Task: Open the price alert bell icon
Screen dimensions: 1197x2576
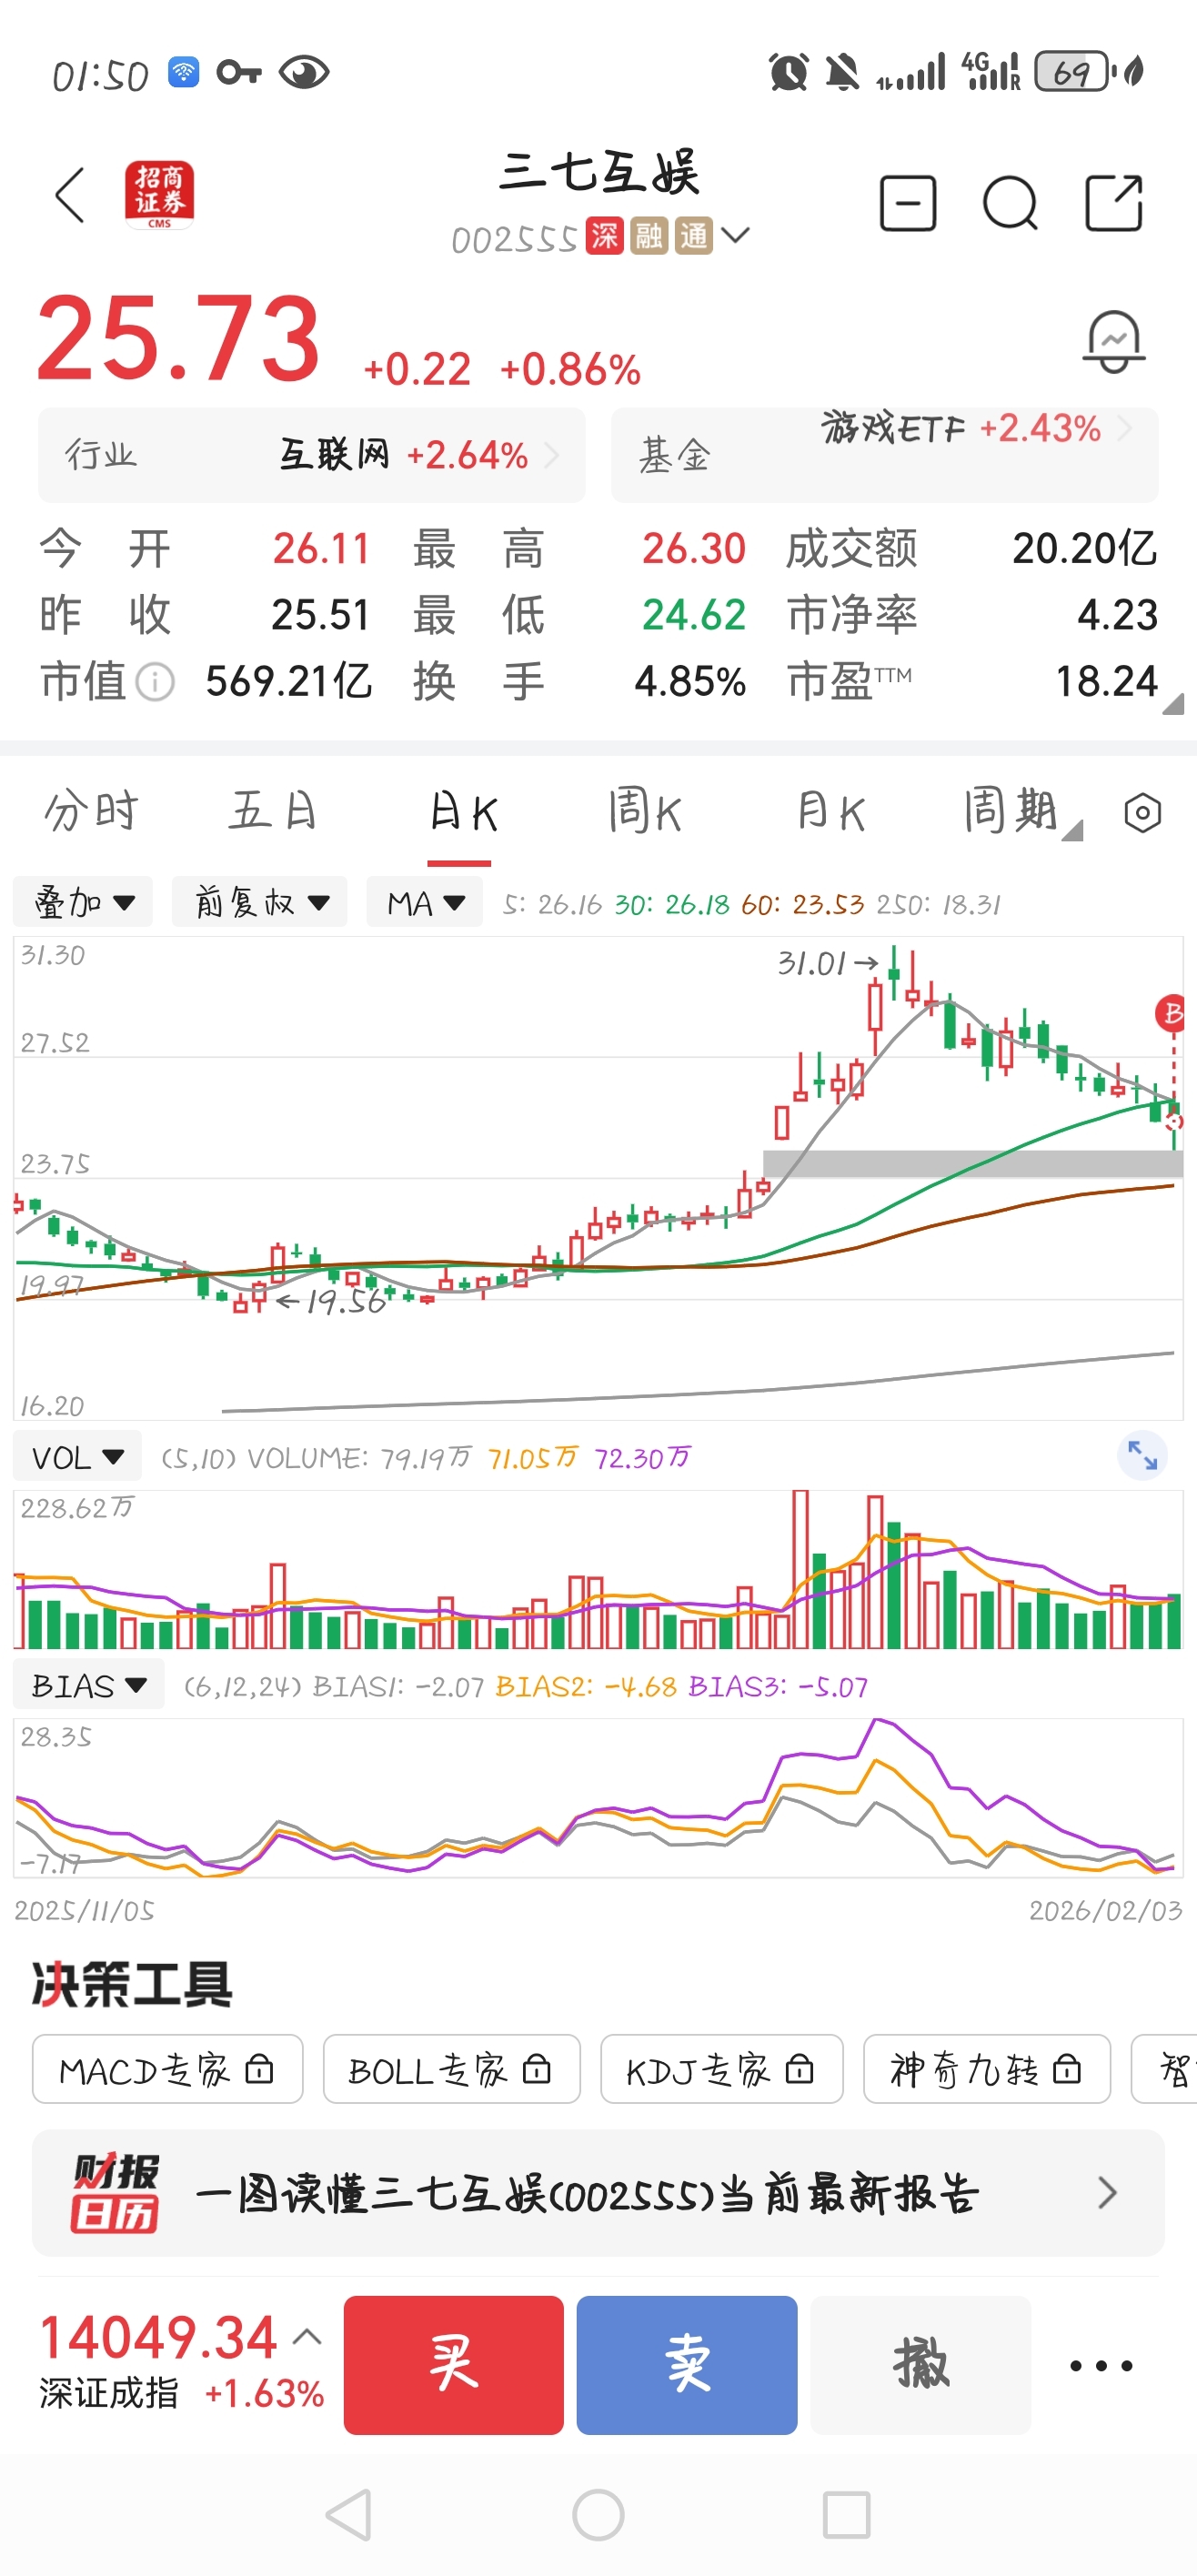Action: coord(1114,341)
